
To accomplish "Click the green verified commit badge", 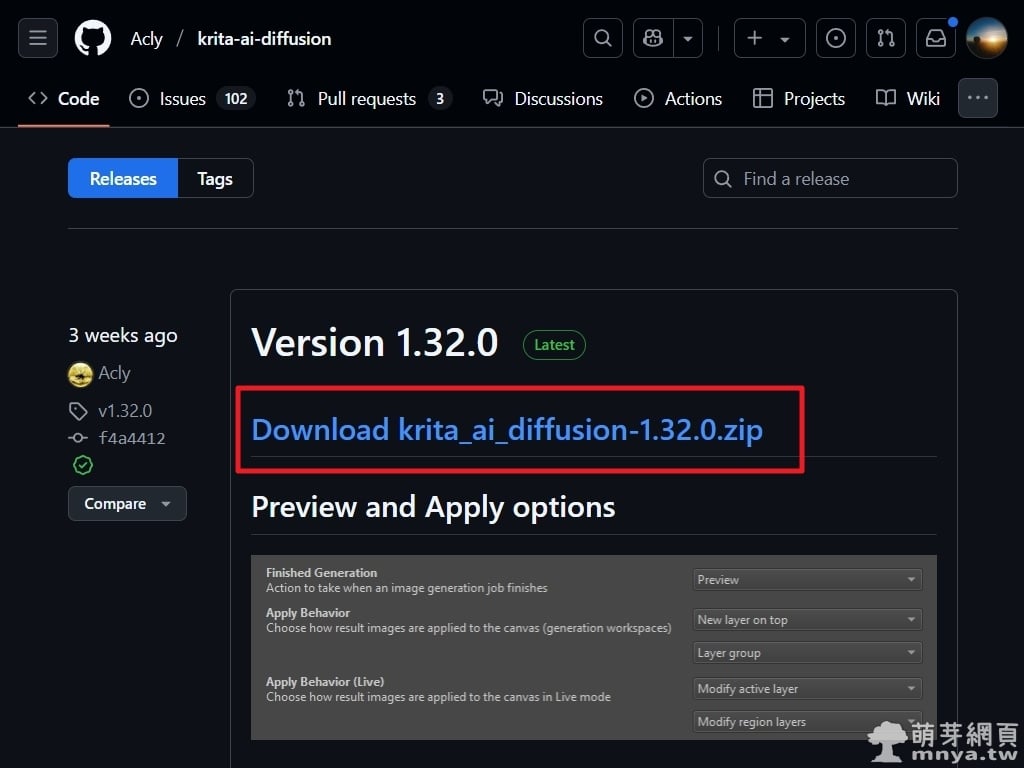I will click(82, 465).
